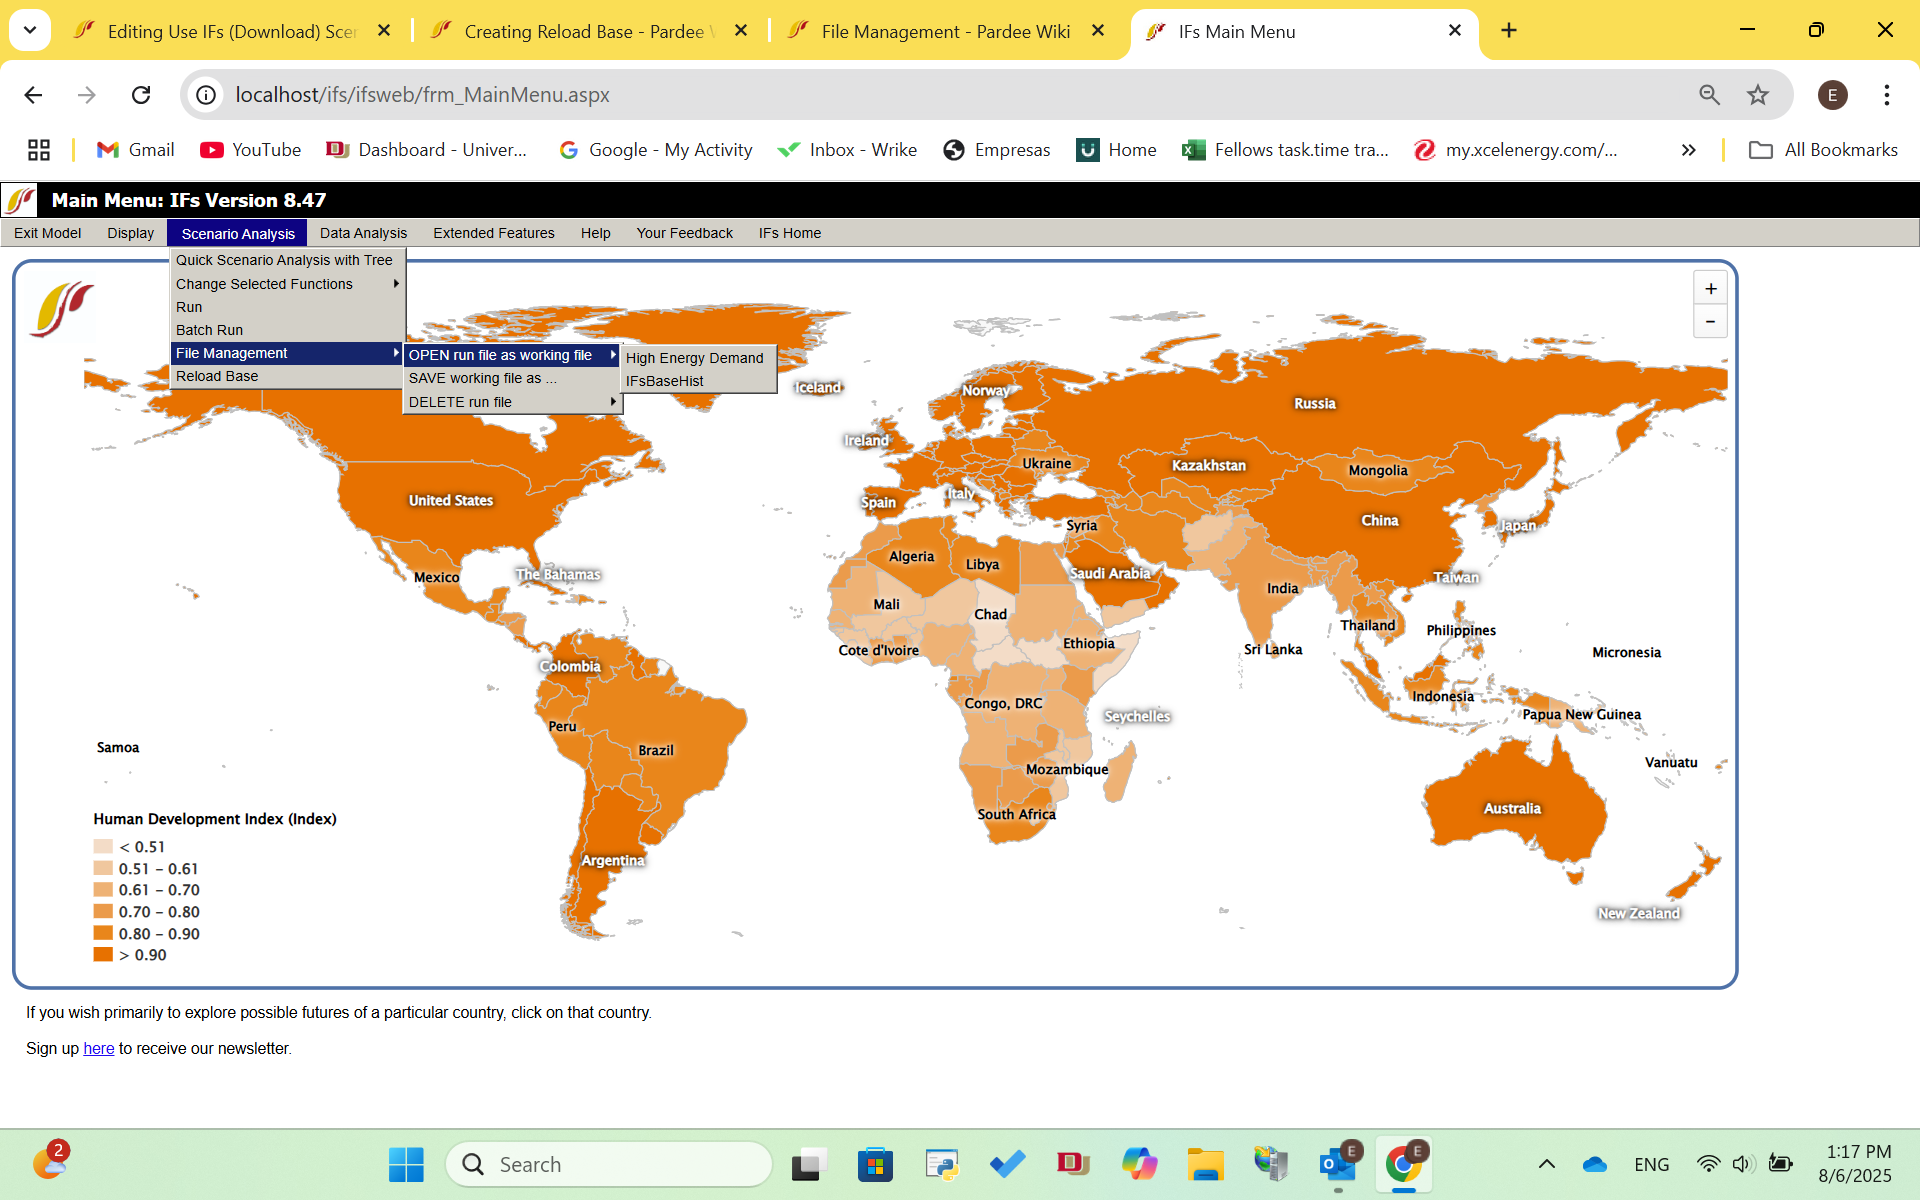Click the browser address bar

click(x=900, y=95)
